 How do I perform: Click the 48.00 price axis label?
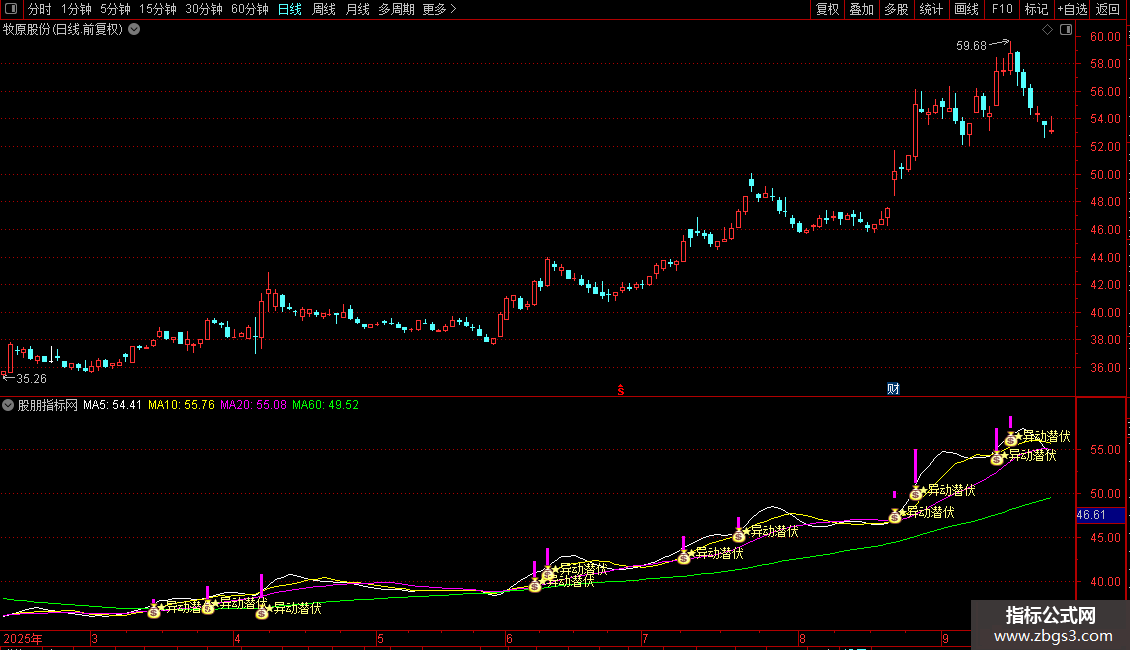coord(1105,202)
